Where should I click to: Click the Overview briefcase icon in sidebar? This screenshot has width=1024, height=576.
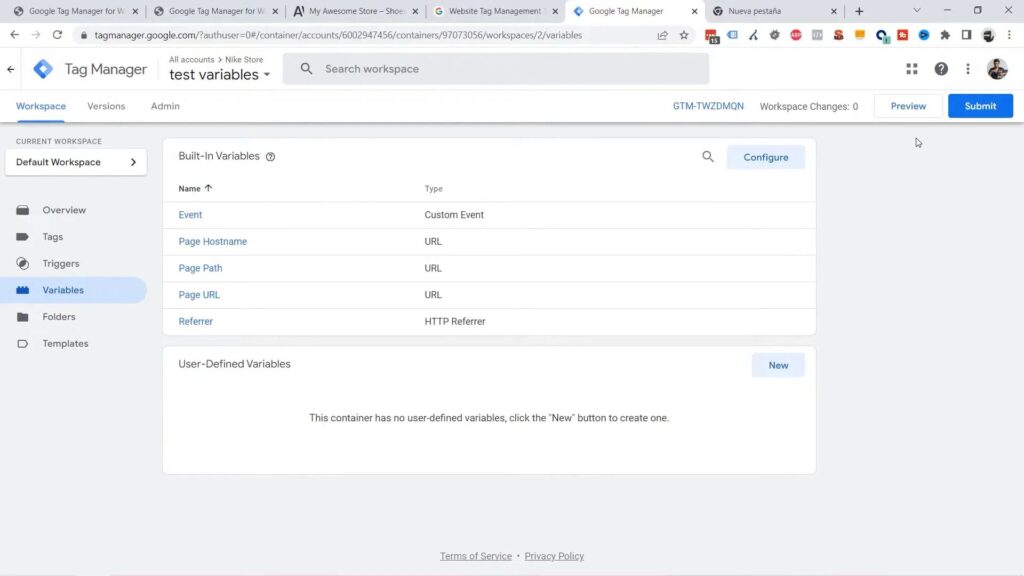(x=23, y=210)
